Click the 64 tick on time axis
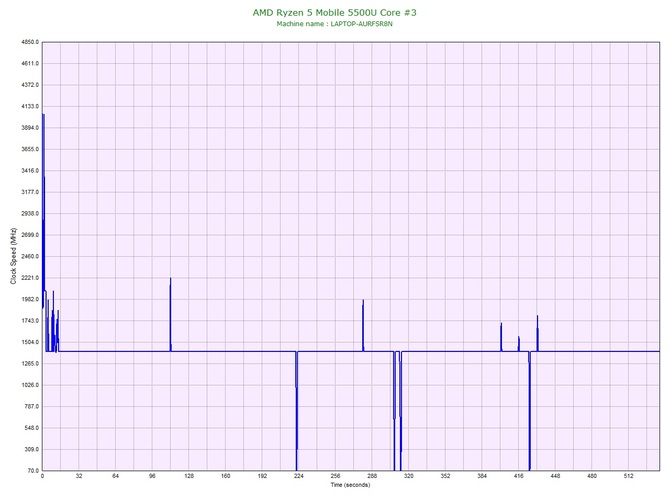The width and height of the screenshot is (670, 502). click(115, 476)
